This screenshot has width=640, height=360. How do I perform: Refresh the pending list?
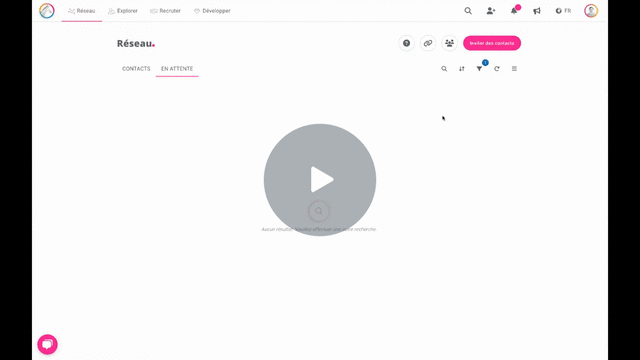497,69
